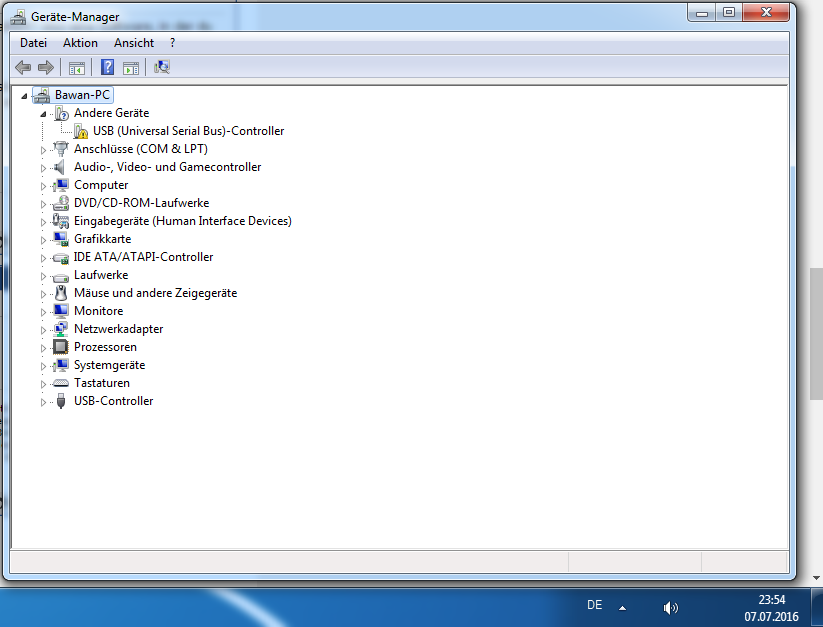Expand the USB-Controller category arrow
This screenshot has width=823, height=627.
[x=43, y=402]
